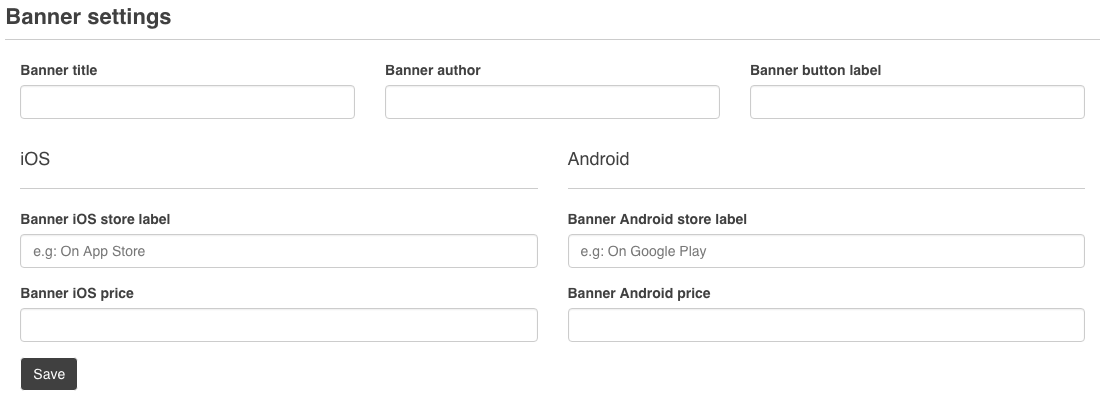Viewport: 1116px width, 405px height.
Task: Select the Android store label field with Google Play placeholder
Action: (826, 251)
